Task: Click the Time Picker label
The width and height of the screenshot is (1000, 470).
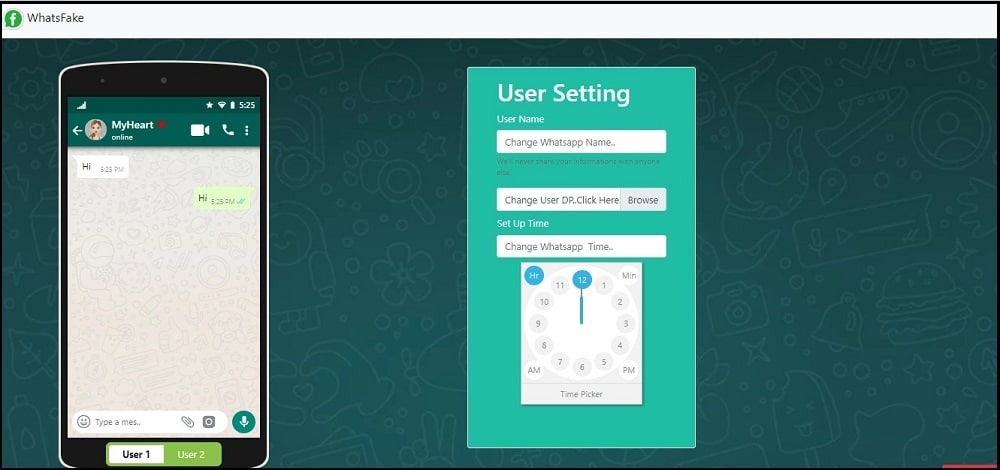Action: [582, 394]
